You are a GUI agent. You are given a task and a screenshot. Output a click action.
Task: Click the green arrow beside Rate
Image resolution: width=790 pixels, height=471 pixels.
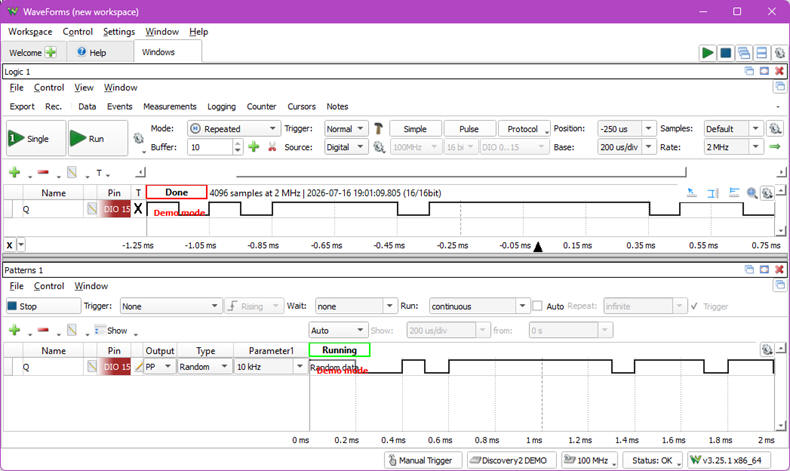[775, 147]
